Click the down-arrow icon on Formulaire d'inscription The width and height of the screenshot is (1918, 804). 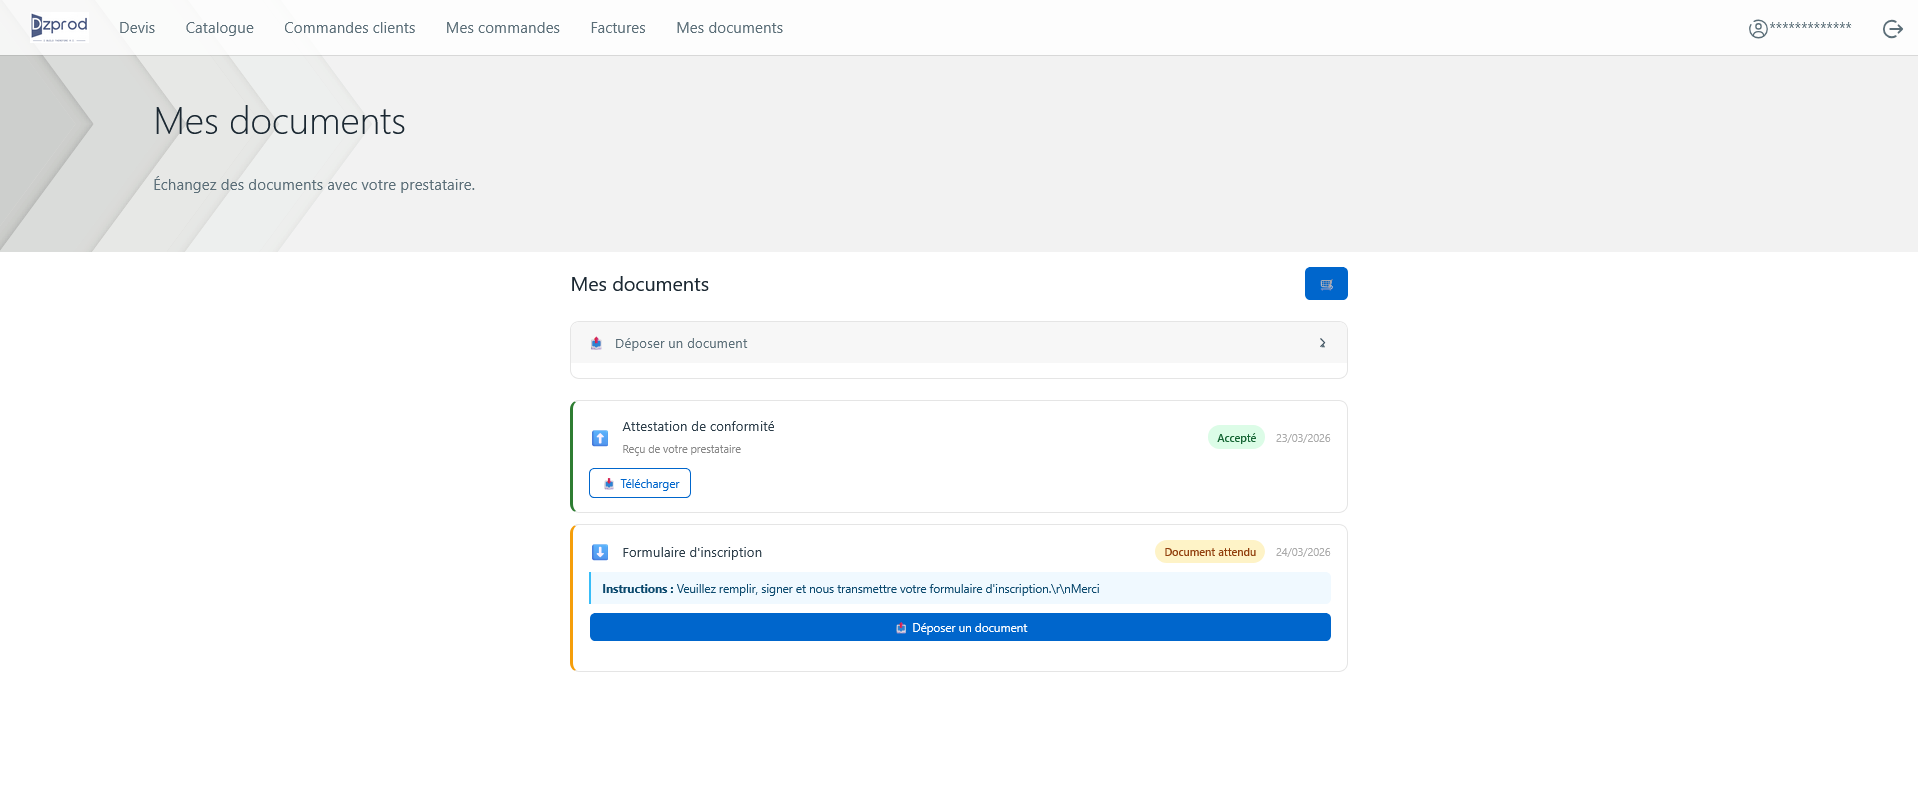pyautogui.click(x=600, y=552)
